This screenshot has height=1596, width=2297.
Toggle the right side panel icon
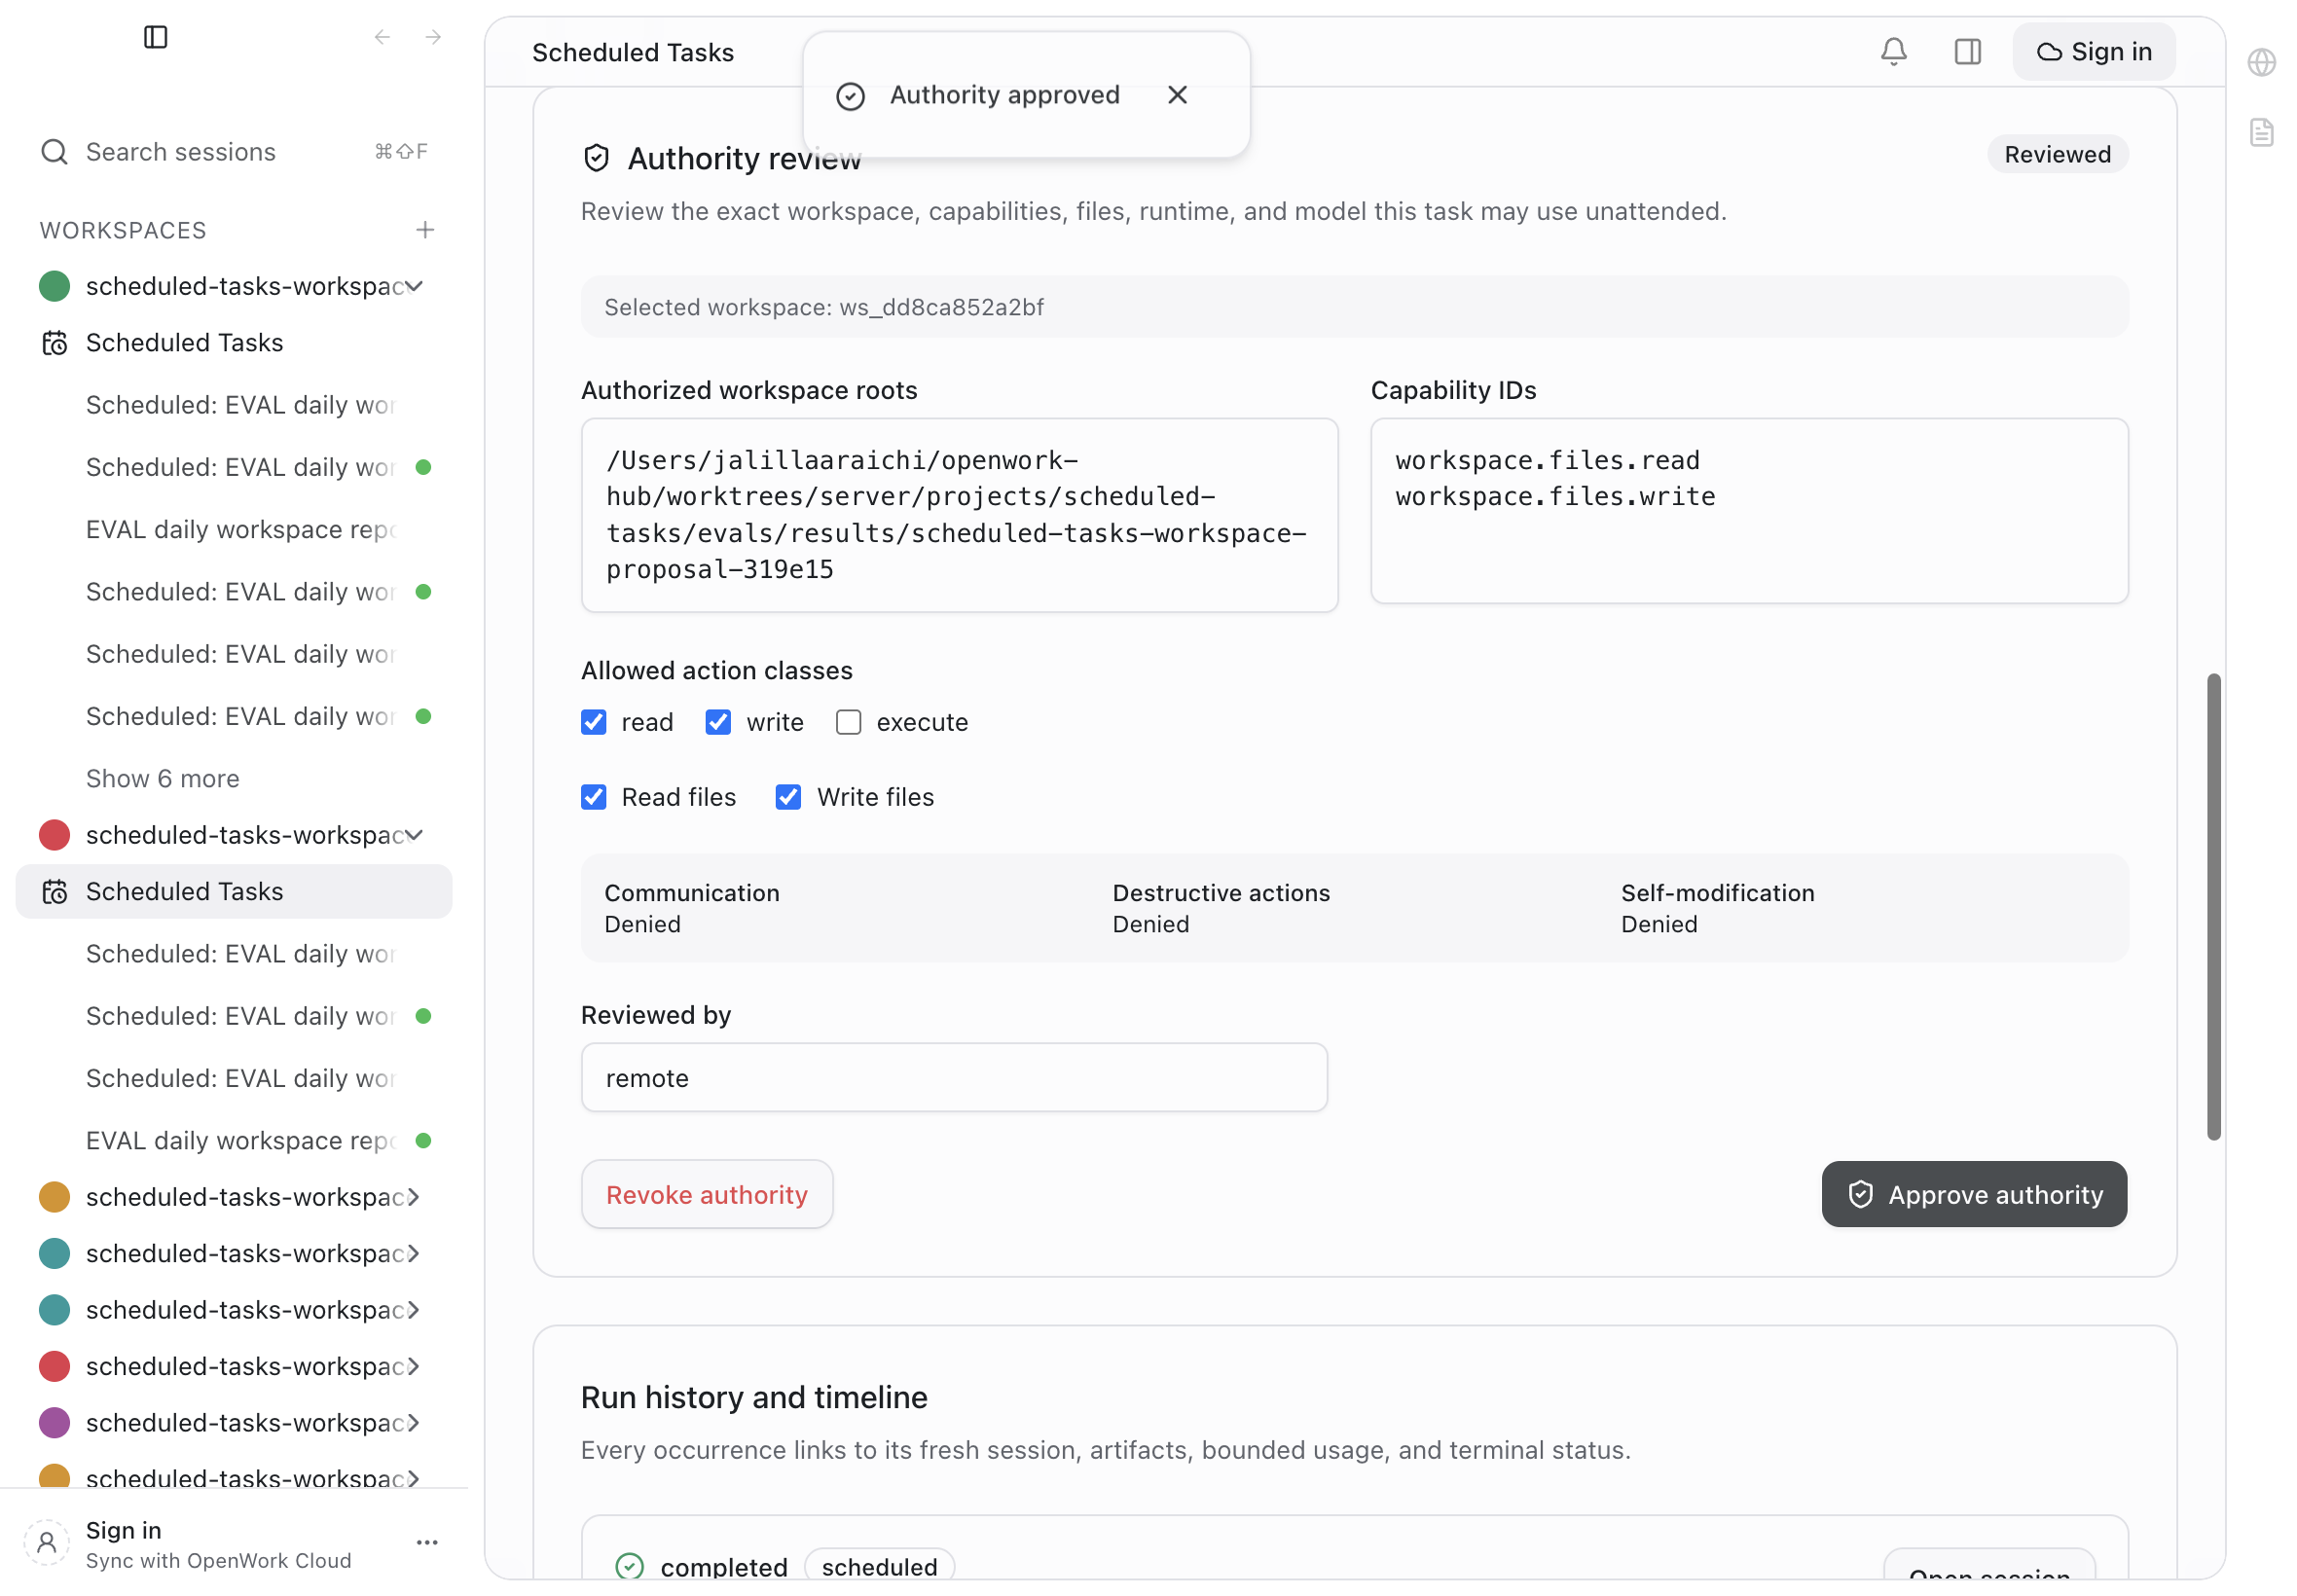click(1967, 52)
